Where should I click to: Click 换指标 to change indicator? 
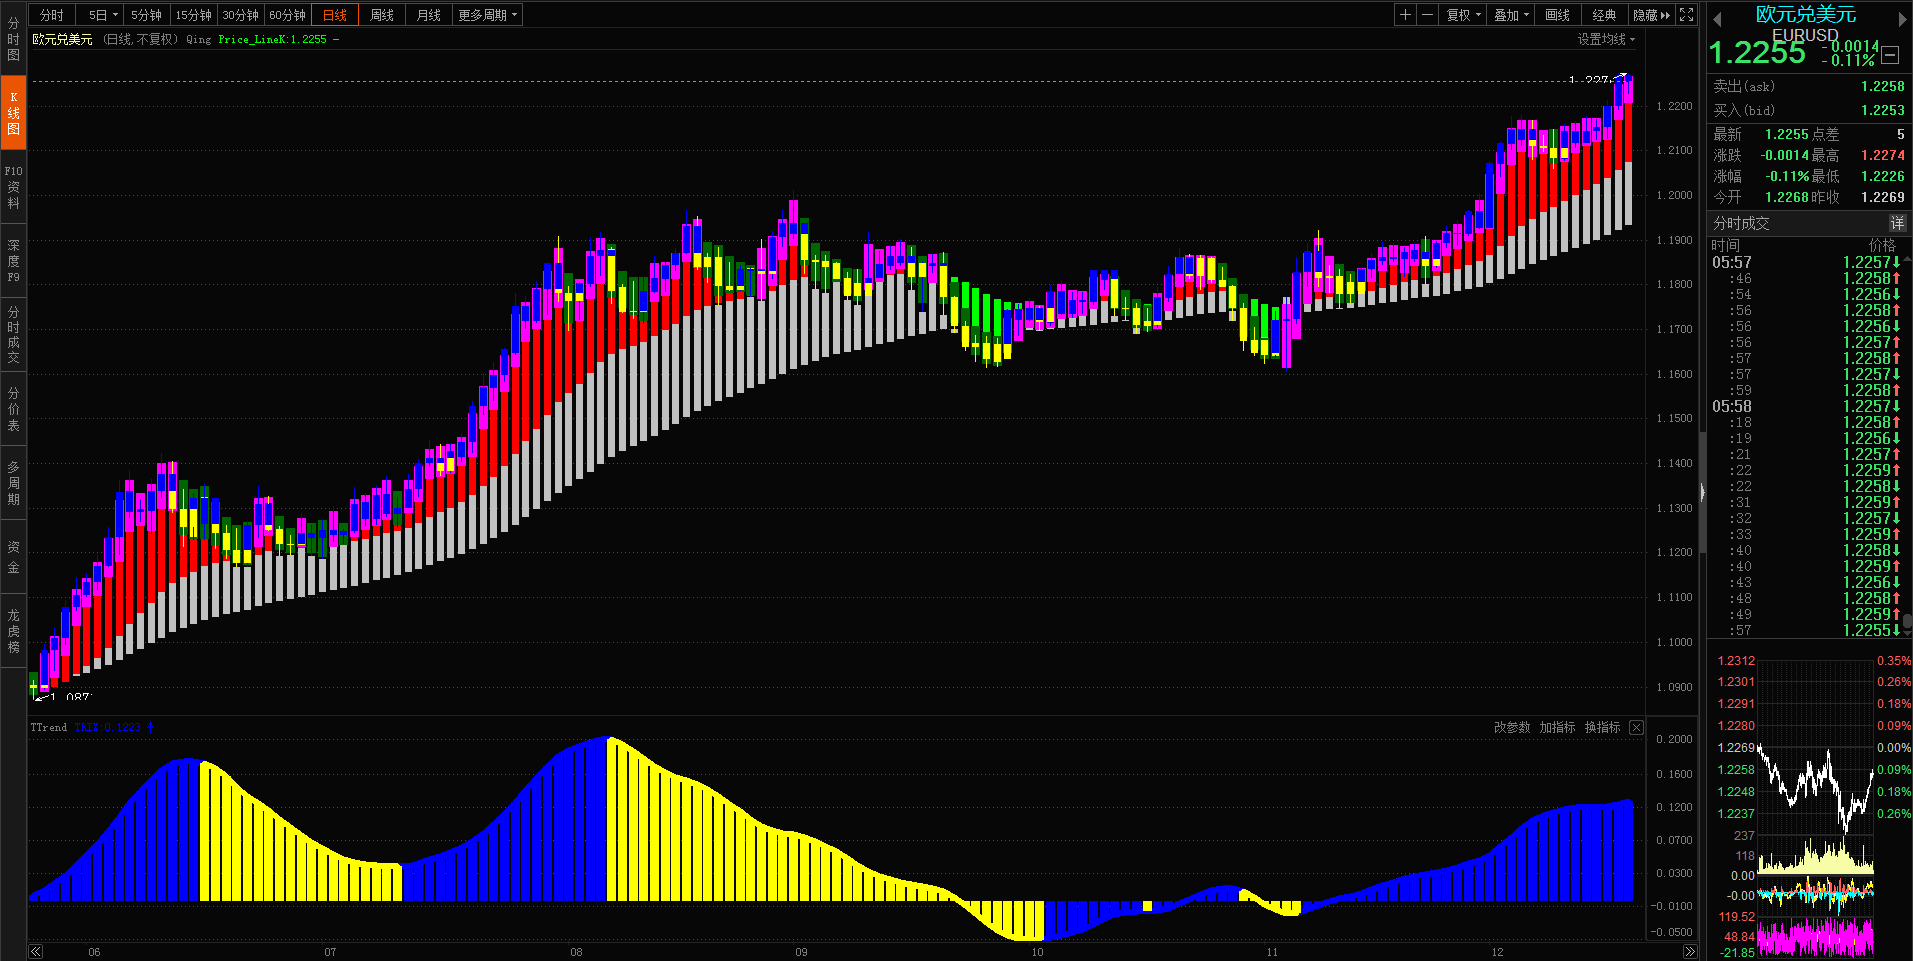(x=1602, y=727)
